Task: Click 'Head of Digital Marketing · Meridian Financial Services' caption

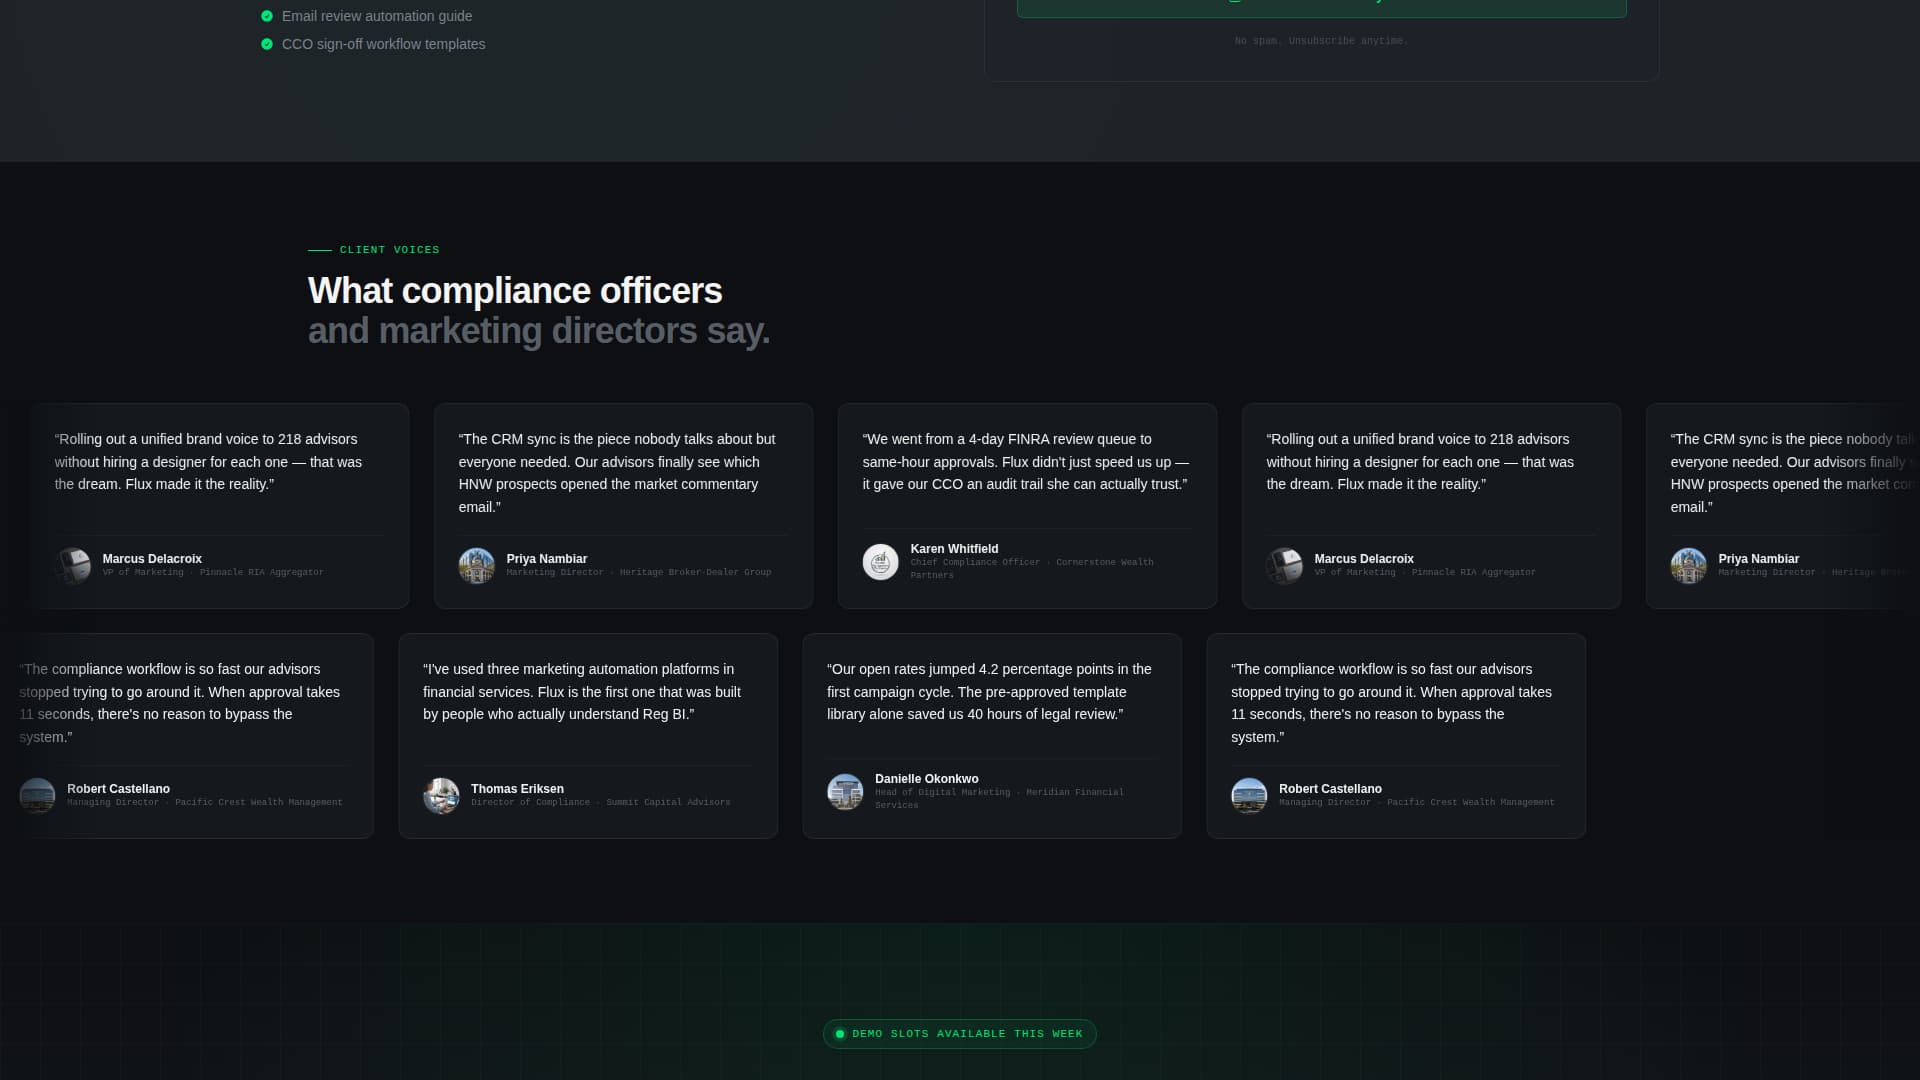Action: pyautogui.click(x=999, y=799)
